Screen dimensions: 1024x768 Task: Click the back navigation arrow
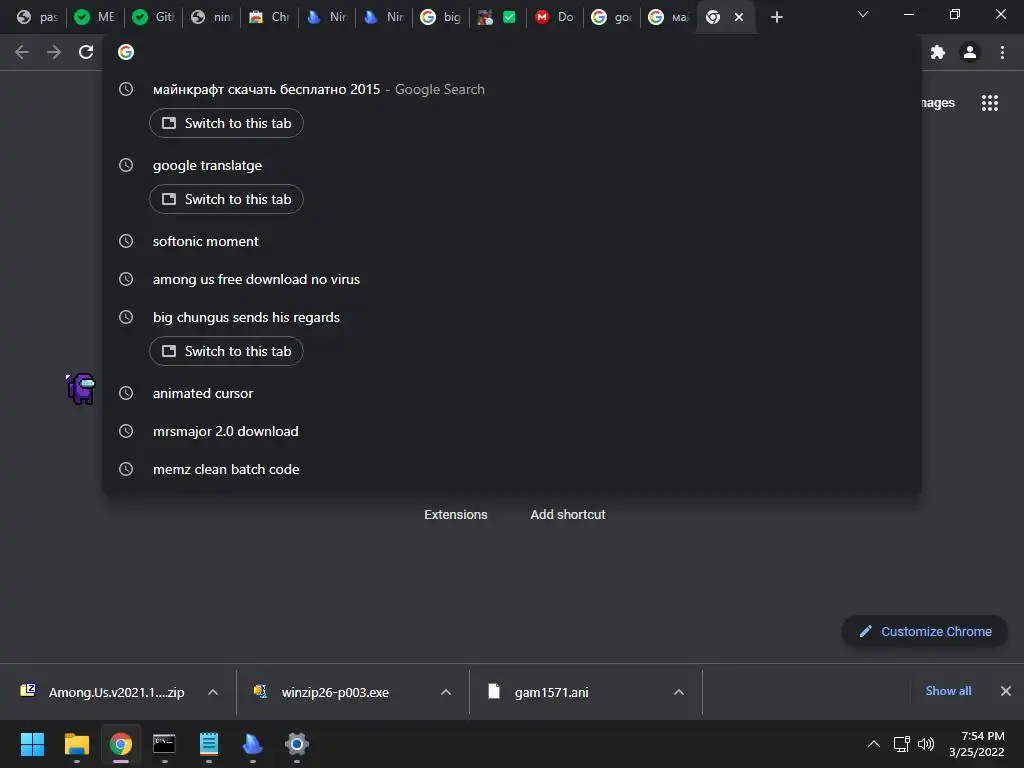click(x=22, y=52)
